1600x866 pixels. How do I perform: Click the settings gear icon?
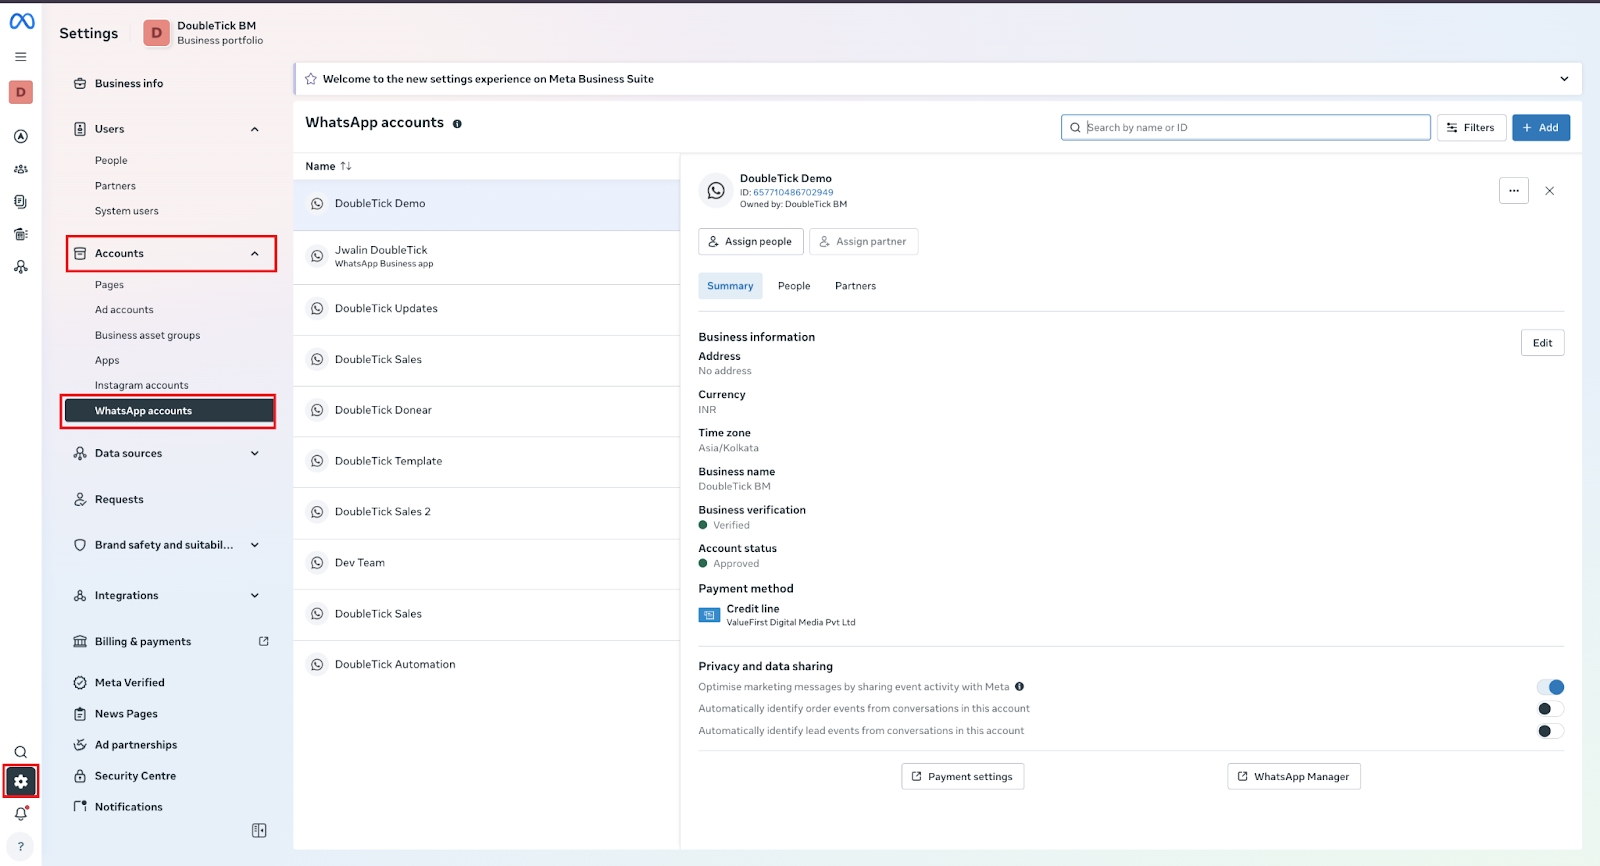(x=21, y=781)
